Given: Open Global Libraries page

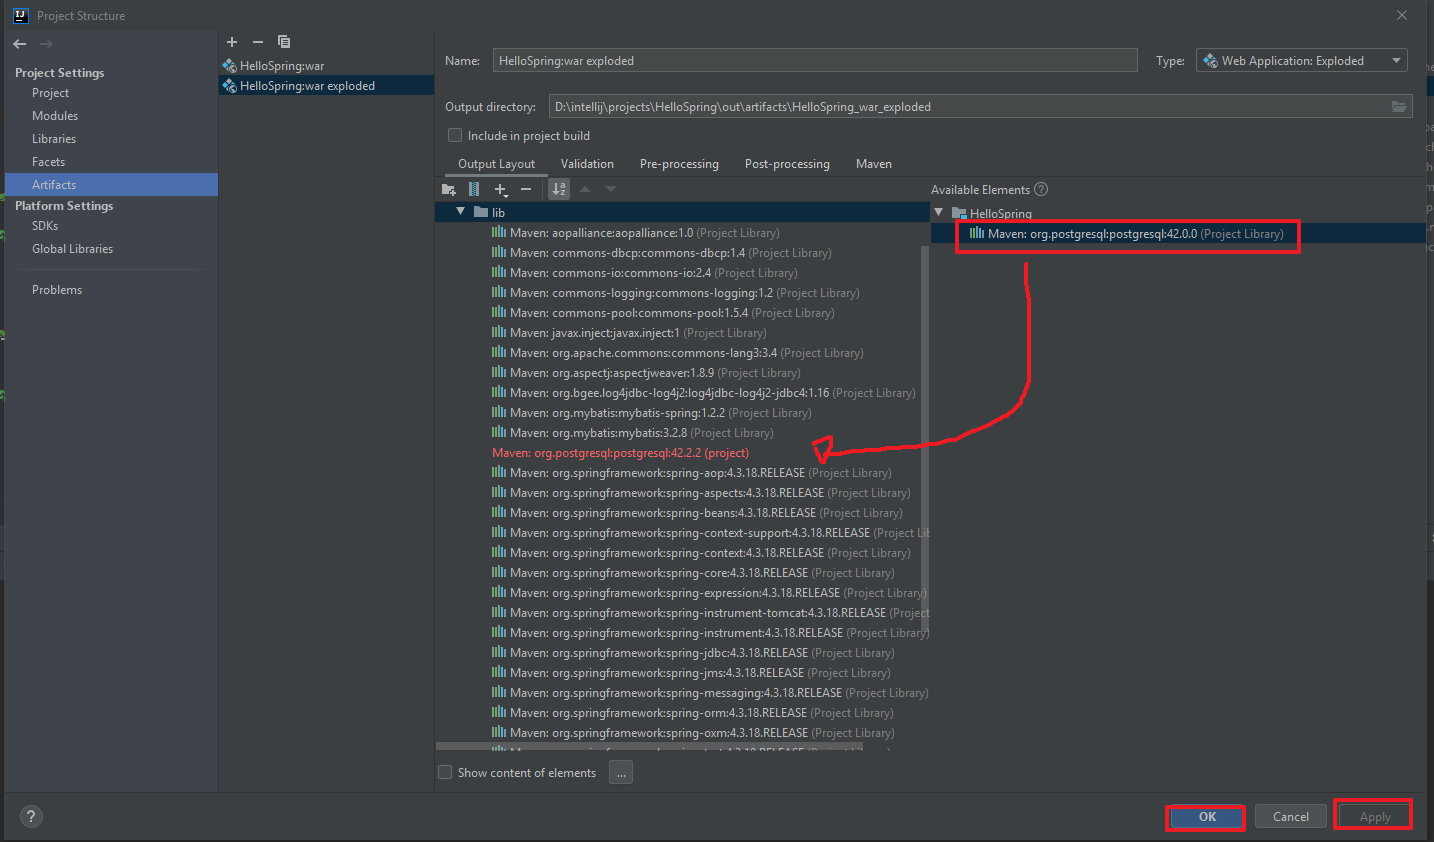Looking at the screenshot, I should click(x=72, y=249).
